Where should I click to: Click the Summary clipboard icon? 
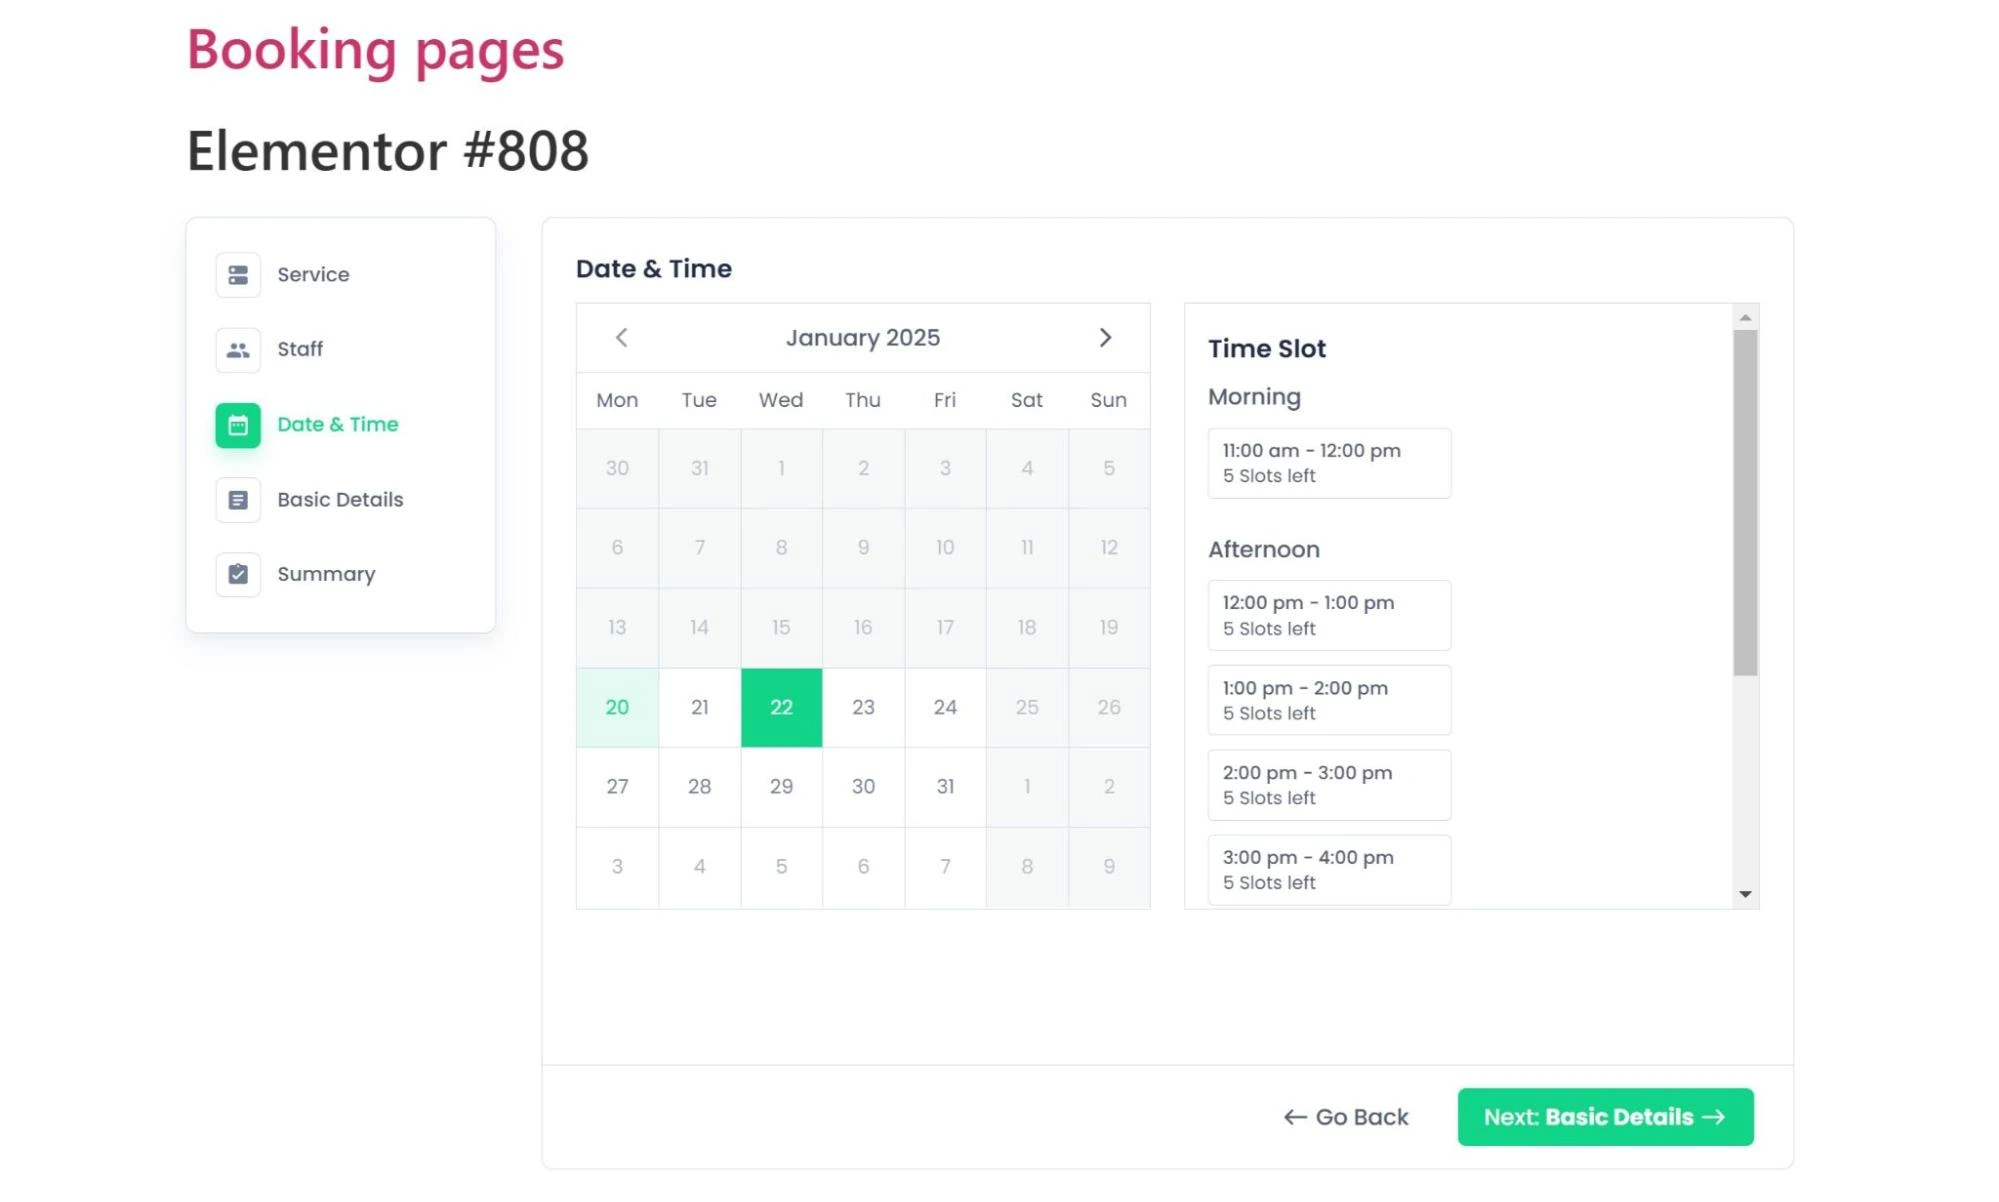click(238, 575)
